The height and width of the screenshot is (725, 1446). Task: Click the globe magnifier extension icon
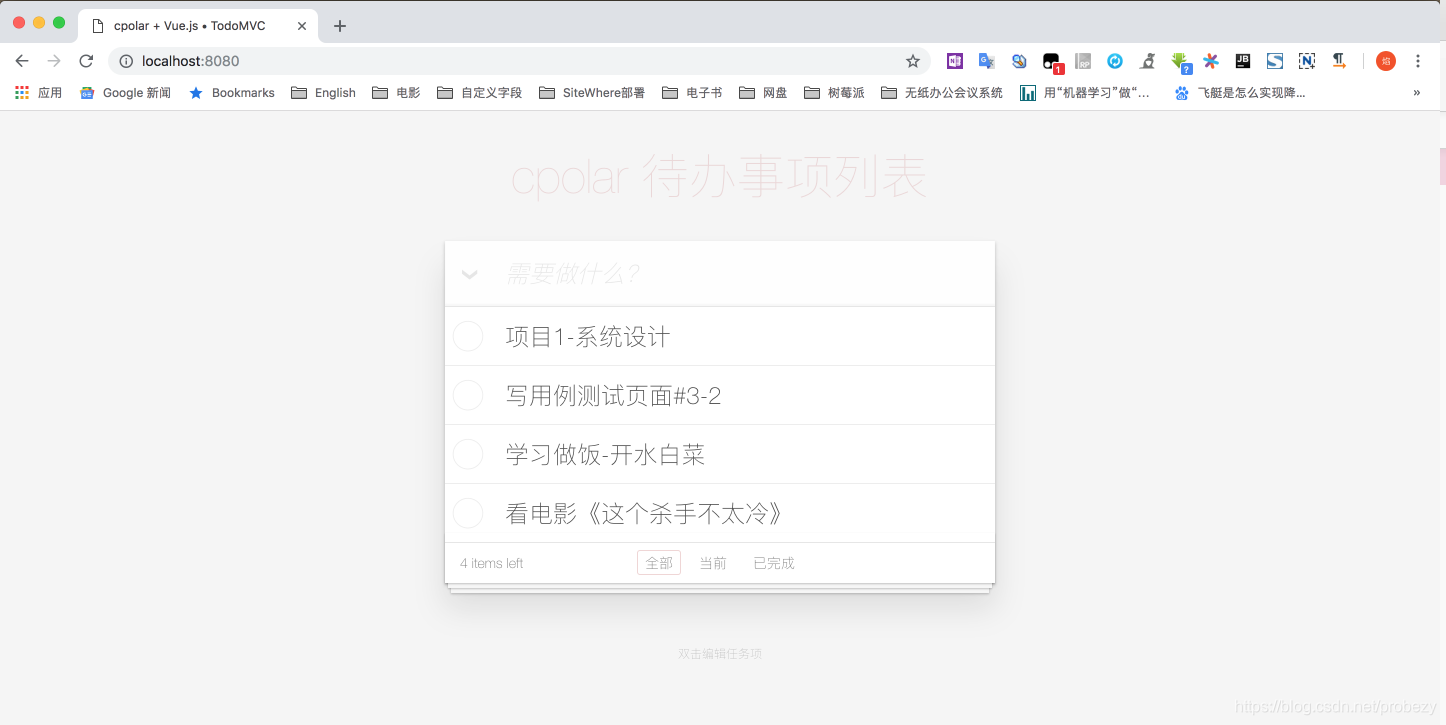(x=1019, y=61)
